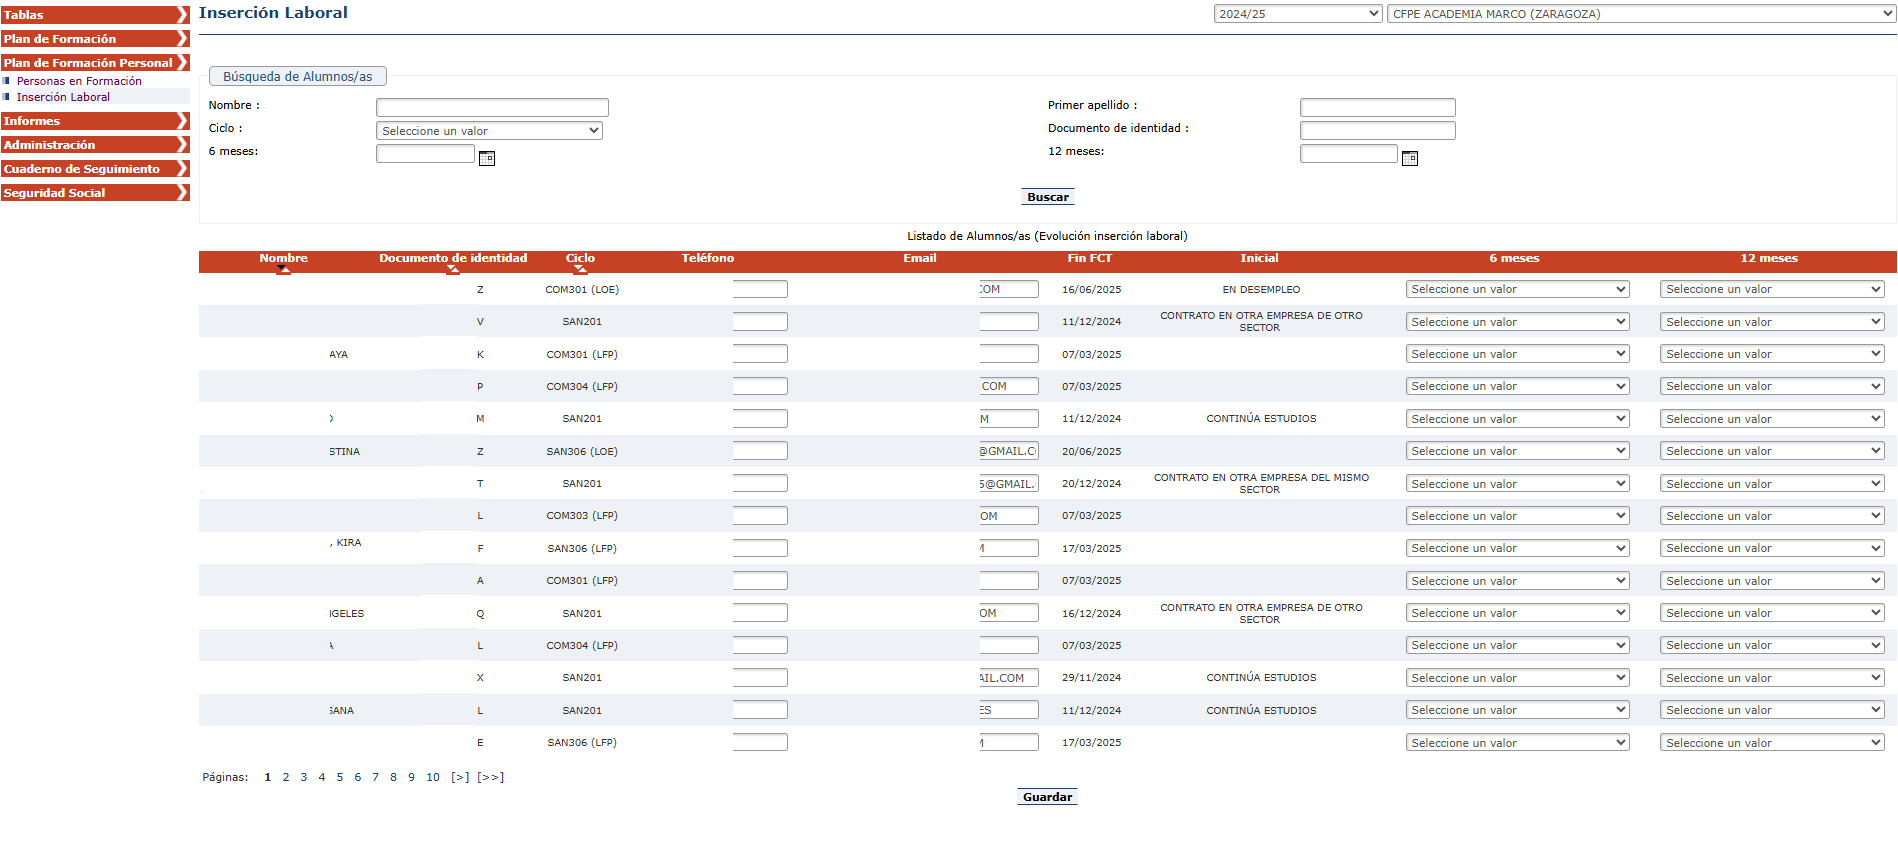The height and width of the screenshot is (843, 1898).
Task: Open 12 meses dropdown for 20/12/2024 row
Action: [1772, 484]
